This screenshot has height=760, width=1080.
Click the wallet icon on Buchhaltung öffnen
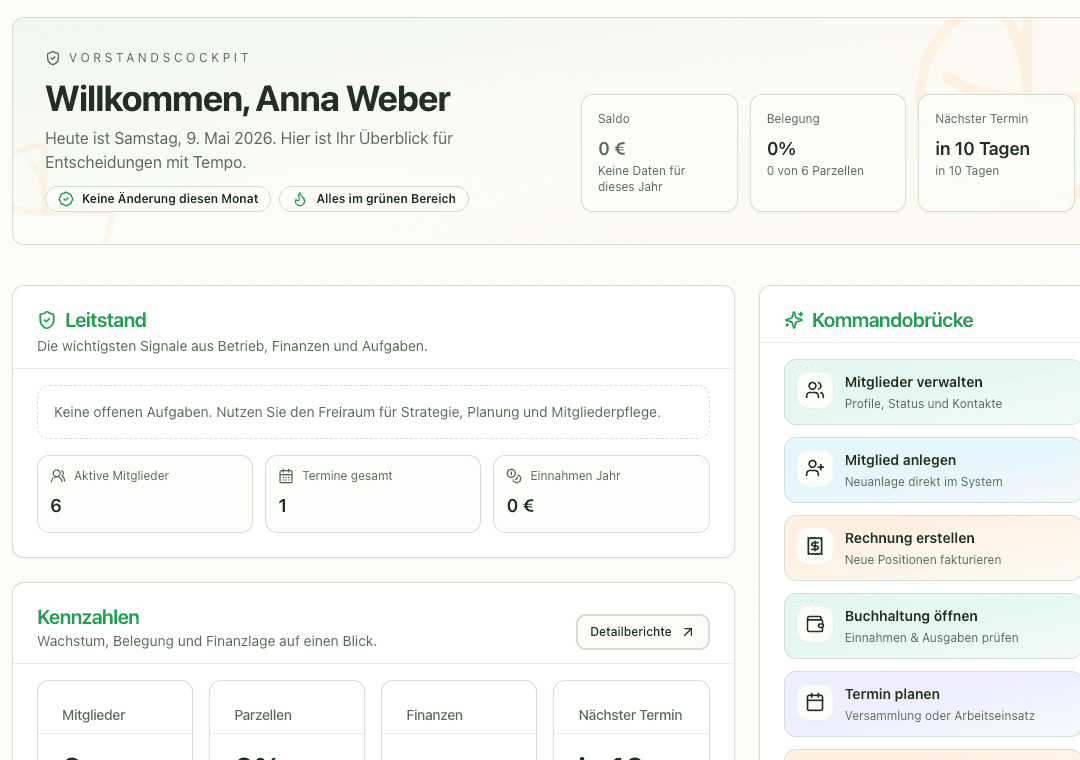[815, 624]
